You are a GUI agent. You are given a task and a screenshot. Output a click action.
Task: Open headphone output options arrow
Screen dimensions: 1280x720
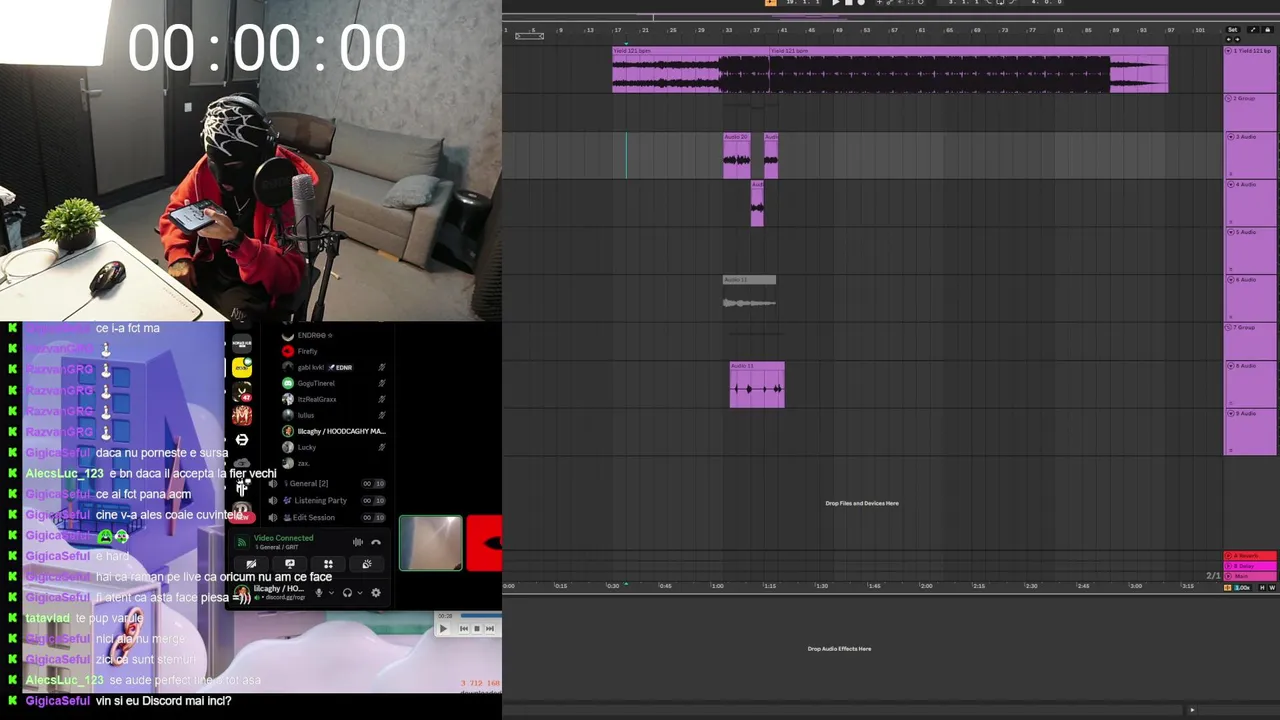coord(360,593)
